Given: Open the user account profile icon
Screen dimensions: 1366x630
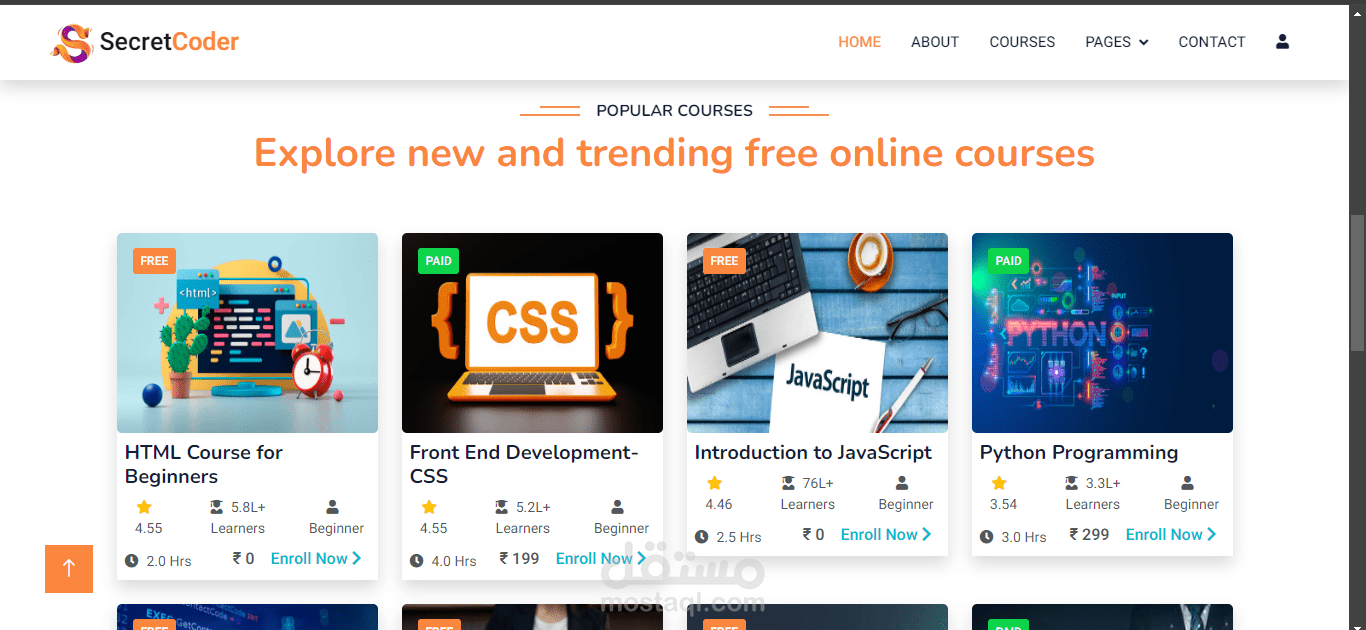Looking at the screenshot, I should click(x=1282, y=42).
